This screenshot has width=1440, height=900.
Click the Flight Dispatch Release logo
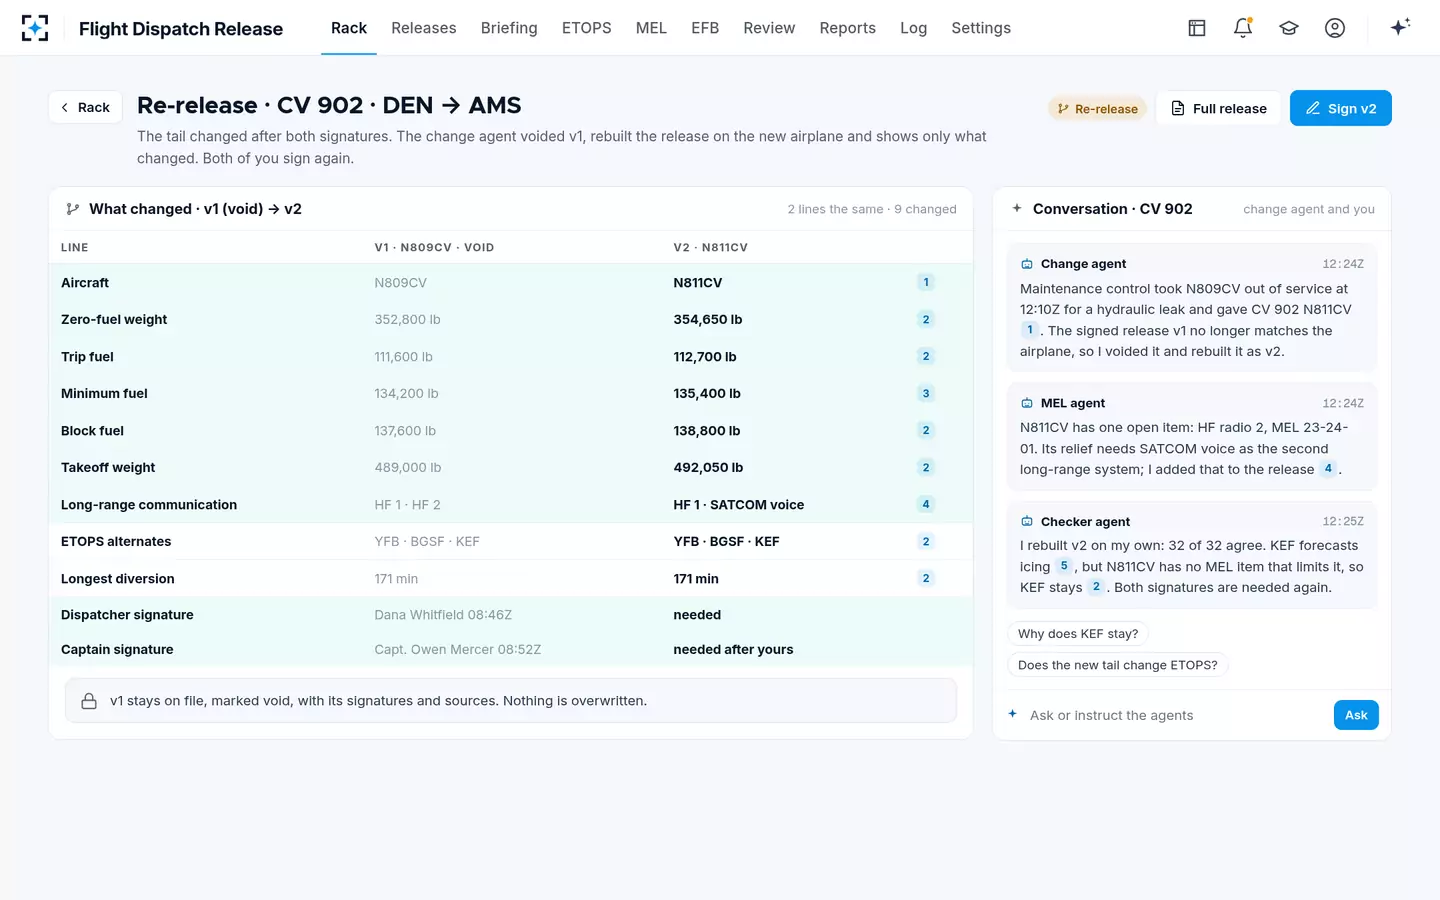tap(35, 28)
